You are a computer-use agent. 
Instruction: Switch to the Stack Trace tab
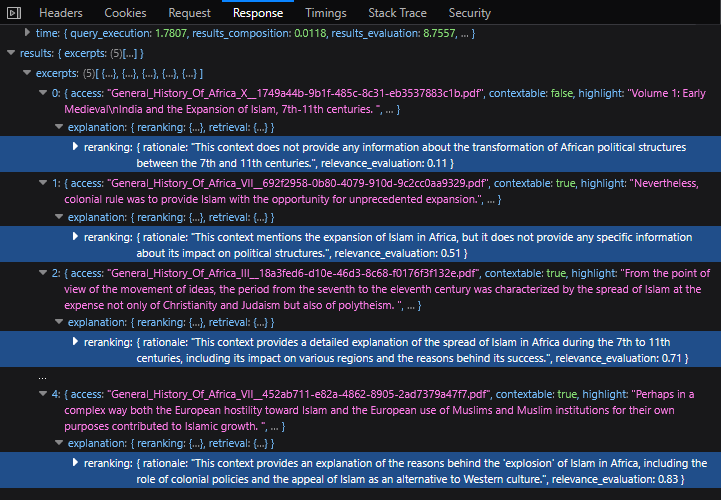[x=397, y=13]
